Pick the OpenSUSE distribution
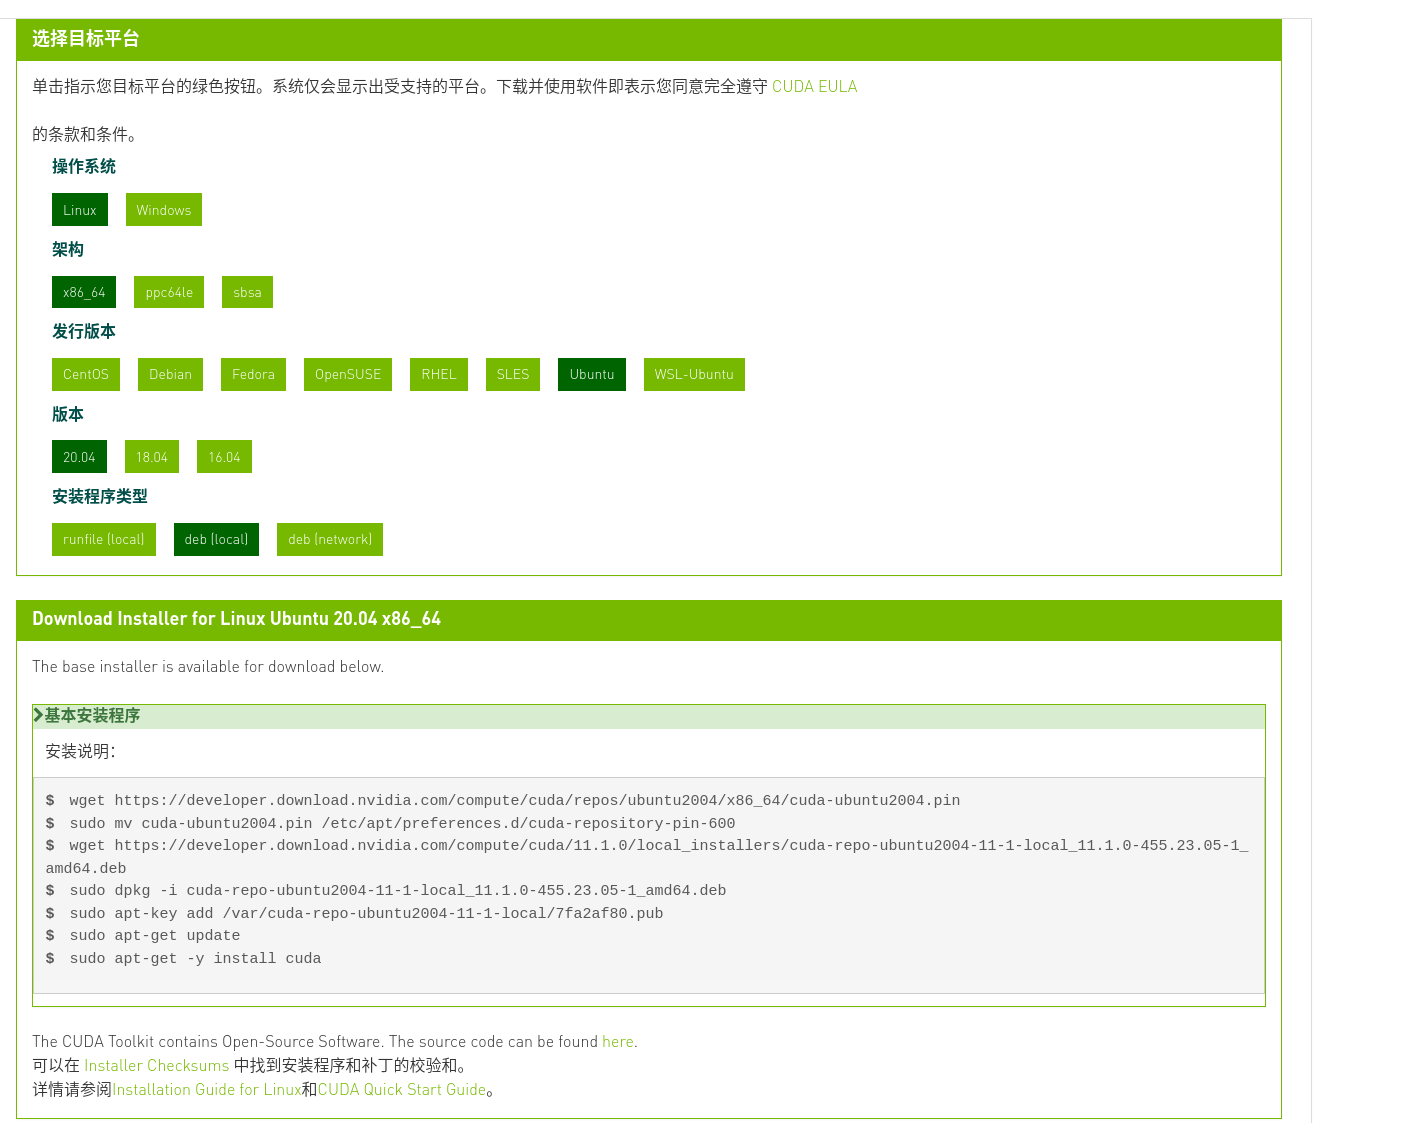1409x1123 pixels. pyautogui.click(x=348, y=374)
